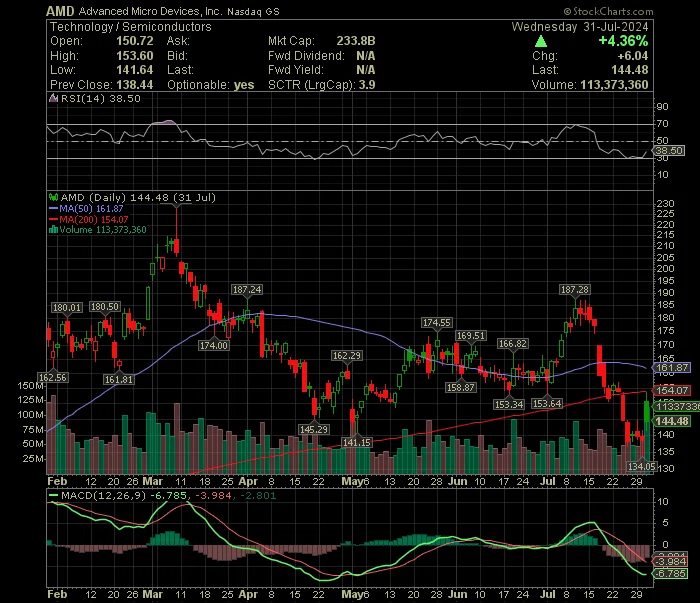The image size is (700, 603).
Task: Click the 158.87 price low label
Action: (x=461, y=387)
